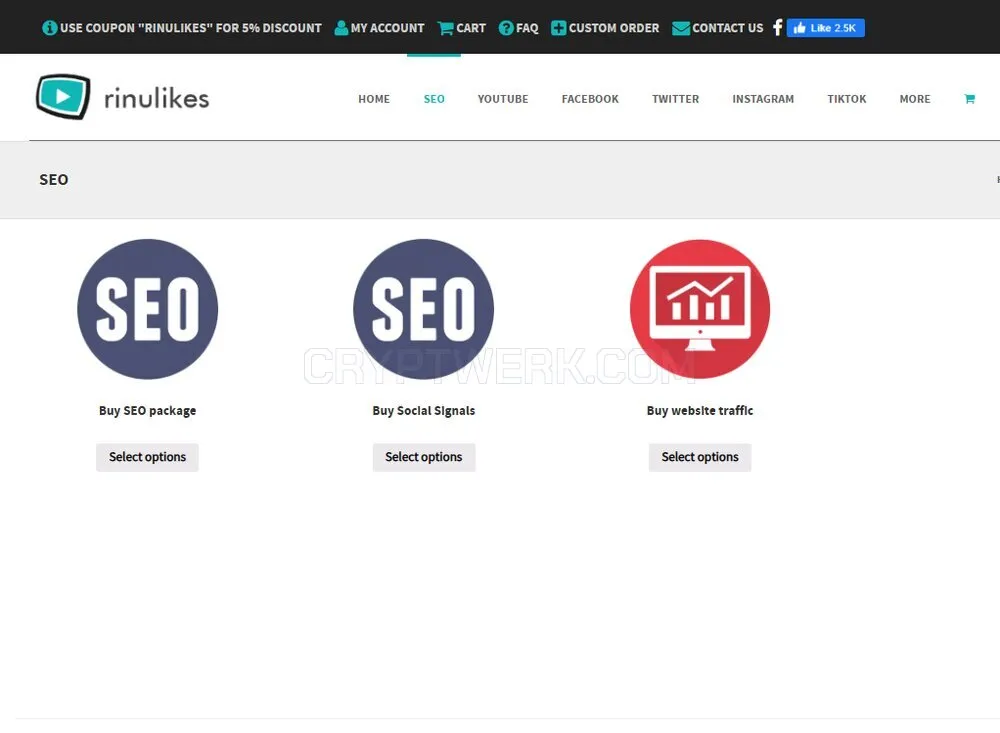Screen dimensions: 1000x733
Task: Click the Contact Us envelope icon
Action: click(x=680, y=28)
